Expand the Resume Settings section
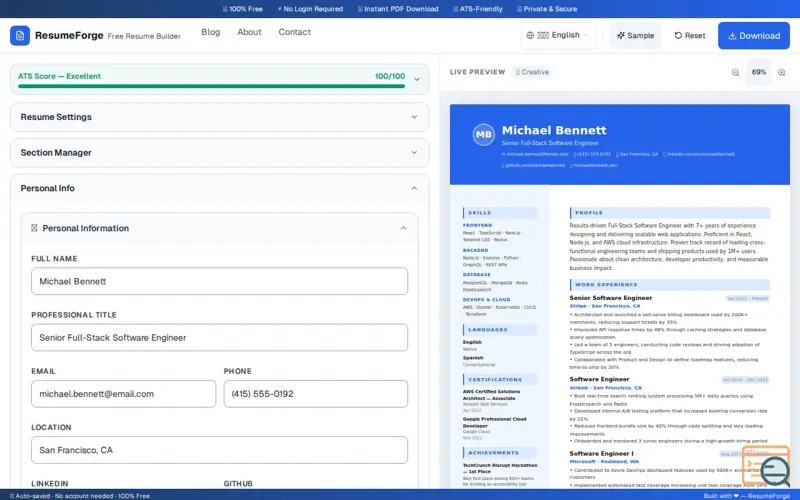 [x=219, y=117]
